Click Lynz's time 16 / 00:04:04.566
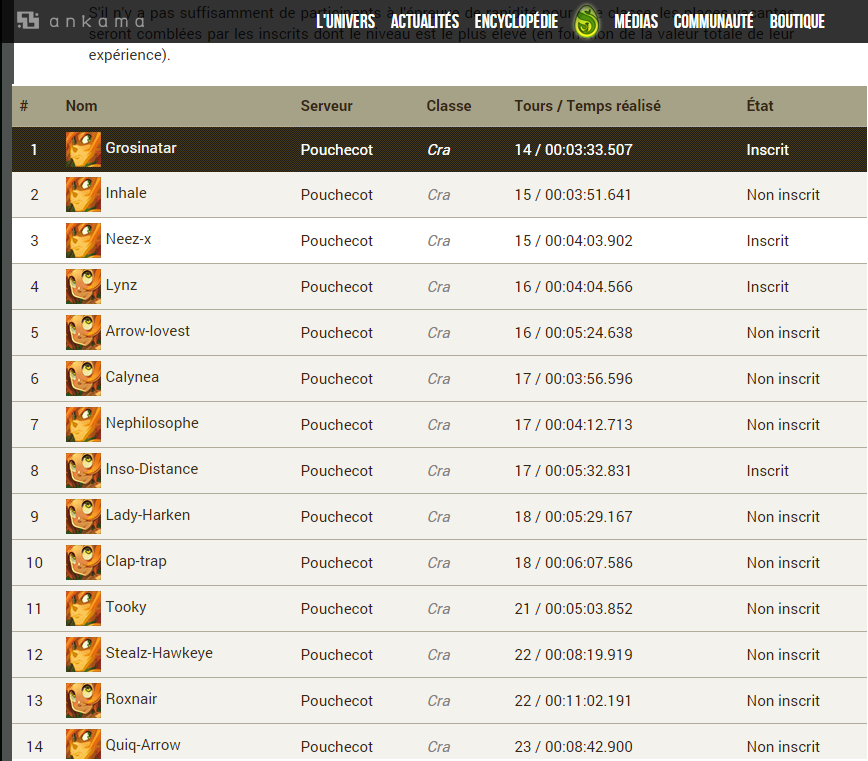This screenshot has height=761, width=868. coord(574,287)
